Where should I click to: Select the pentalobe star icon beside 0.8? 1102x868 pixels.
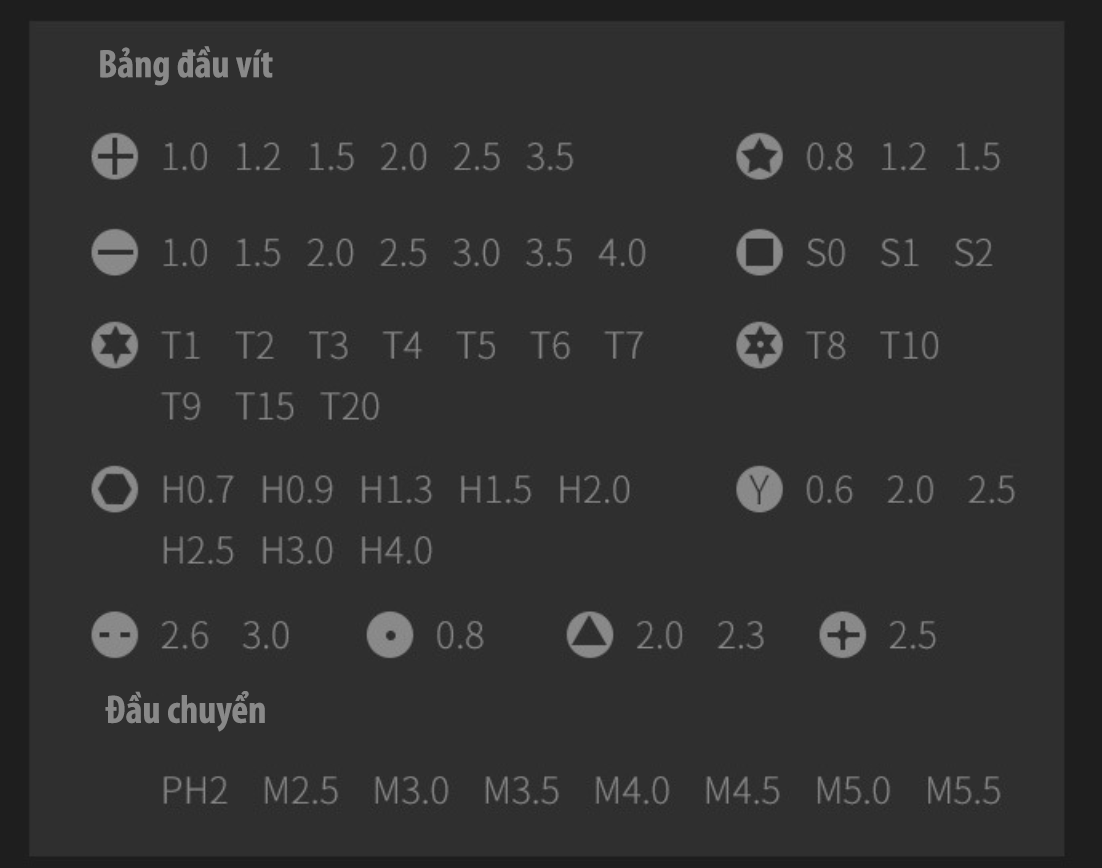(759, 156)
